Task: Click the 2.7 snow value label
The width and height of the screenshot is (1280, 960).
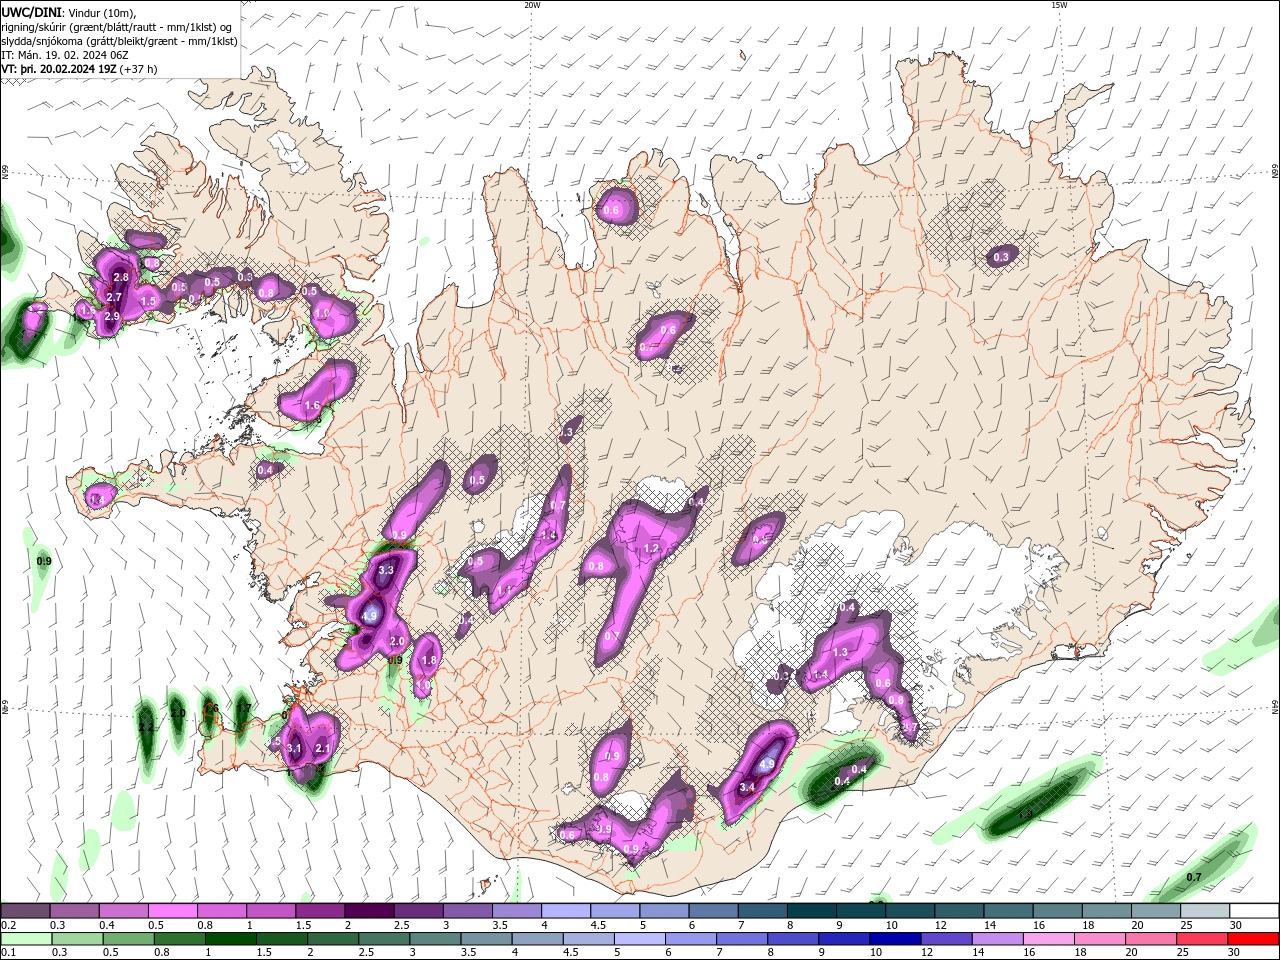Action: point(114,297)
